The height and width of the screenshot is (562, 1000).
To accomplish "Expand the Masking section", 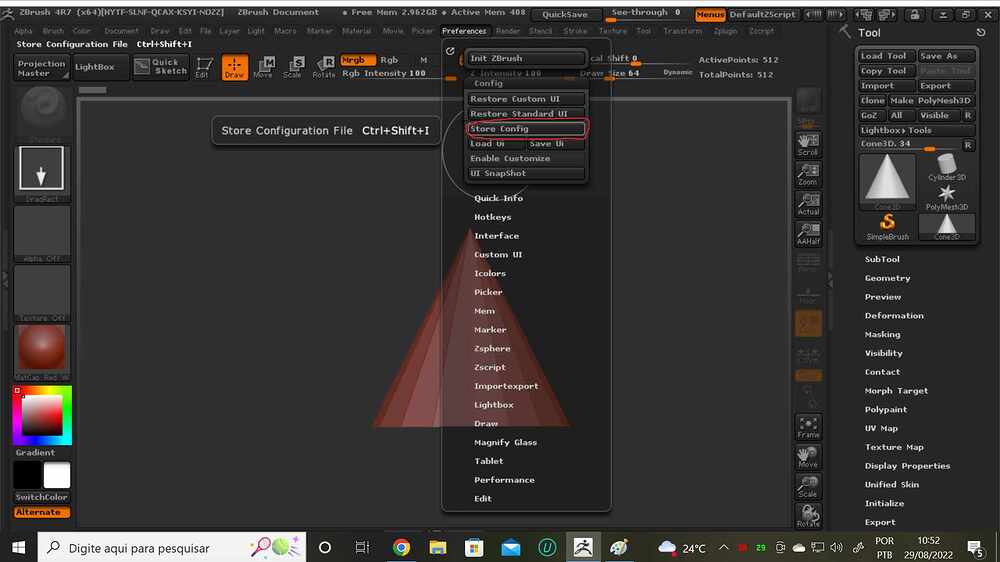I will tap(883, 334).
